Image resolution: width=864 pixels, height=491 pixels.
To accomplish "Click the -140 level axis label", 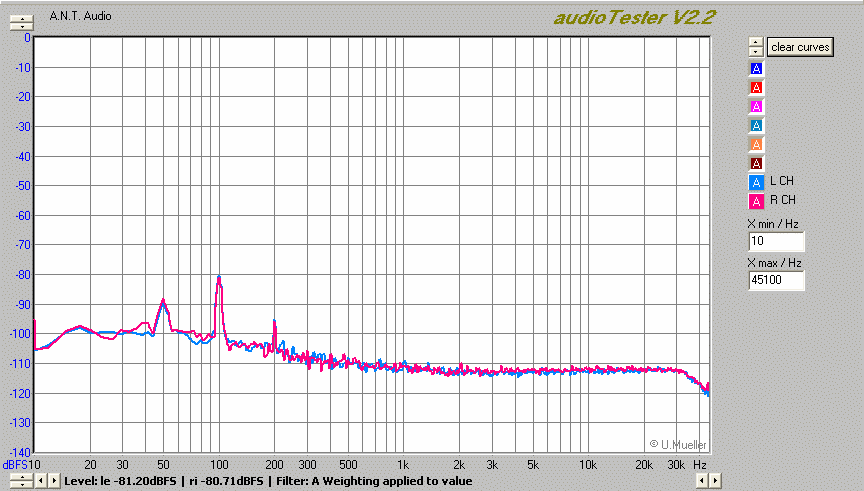I will (21, 452).
